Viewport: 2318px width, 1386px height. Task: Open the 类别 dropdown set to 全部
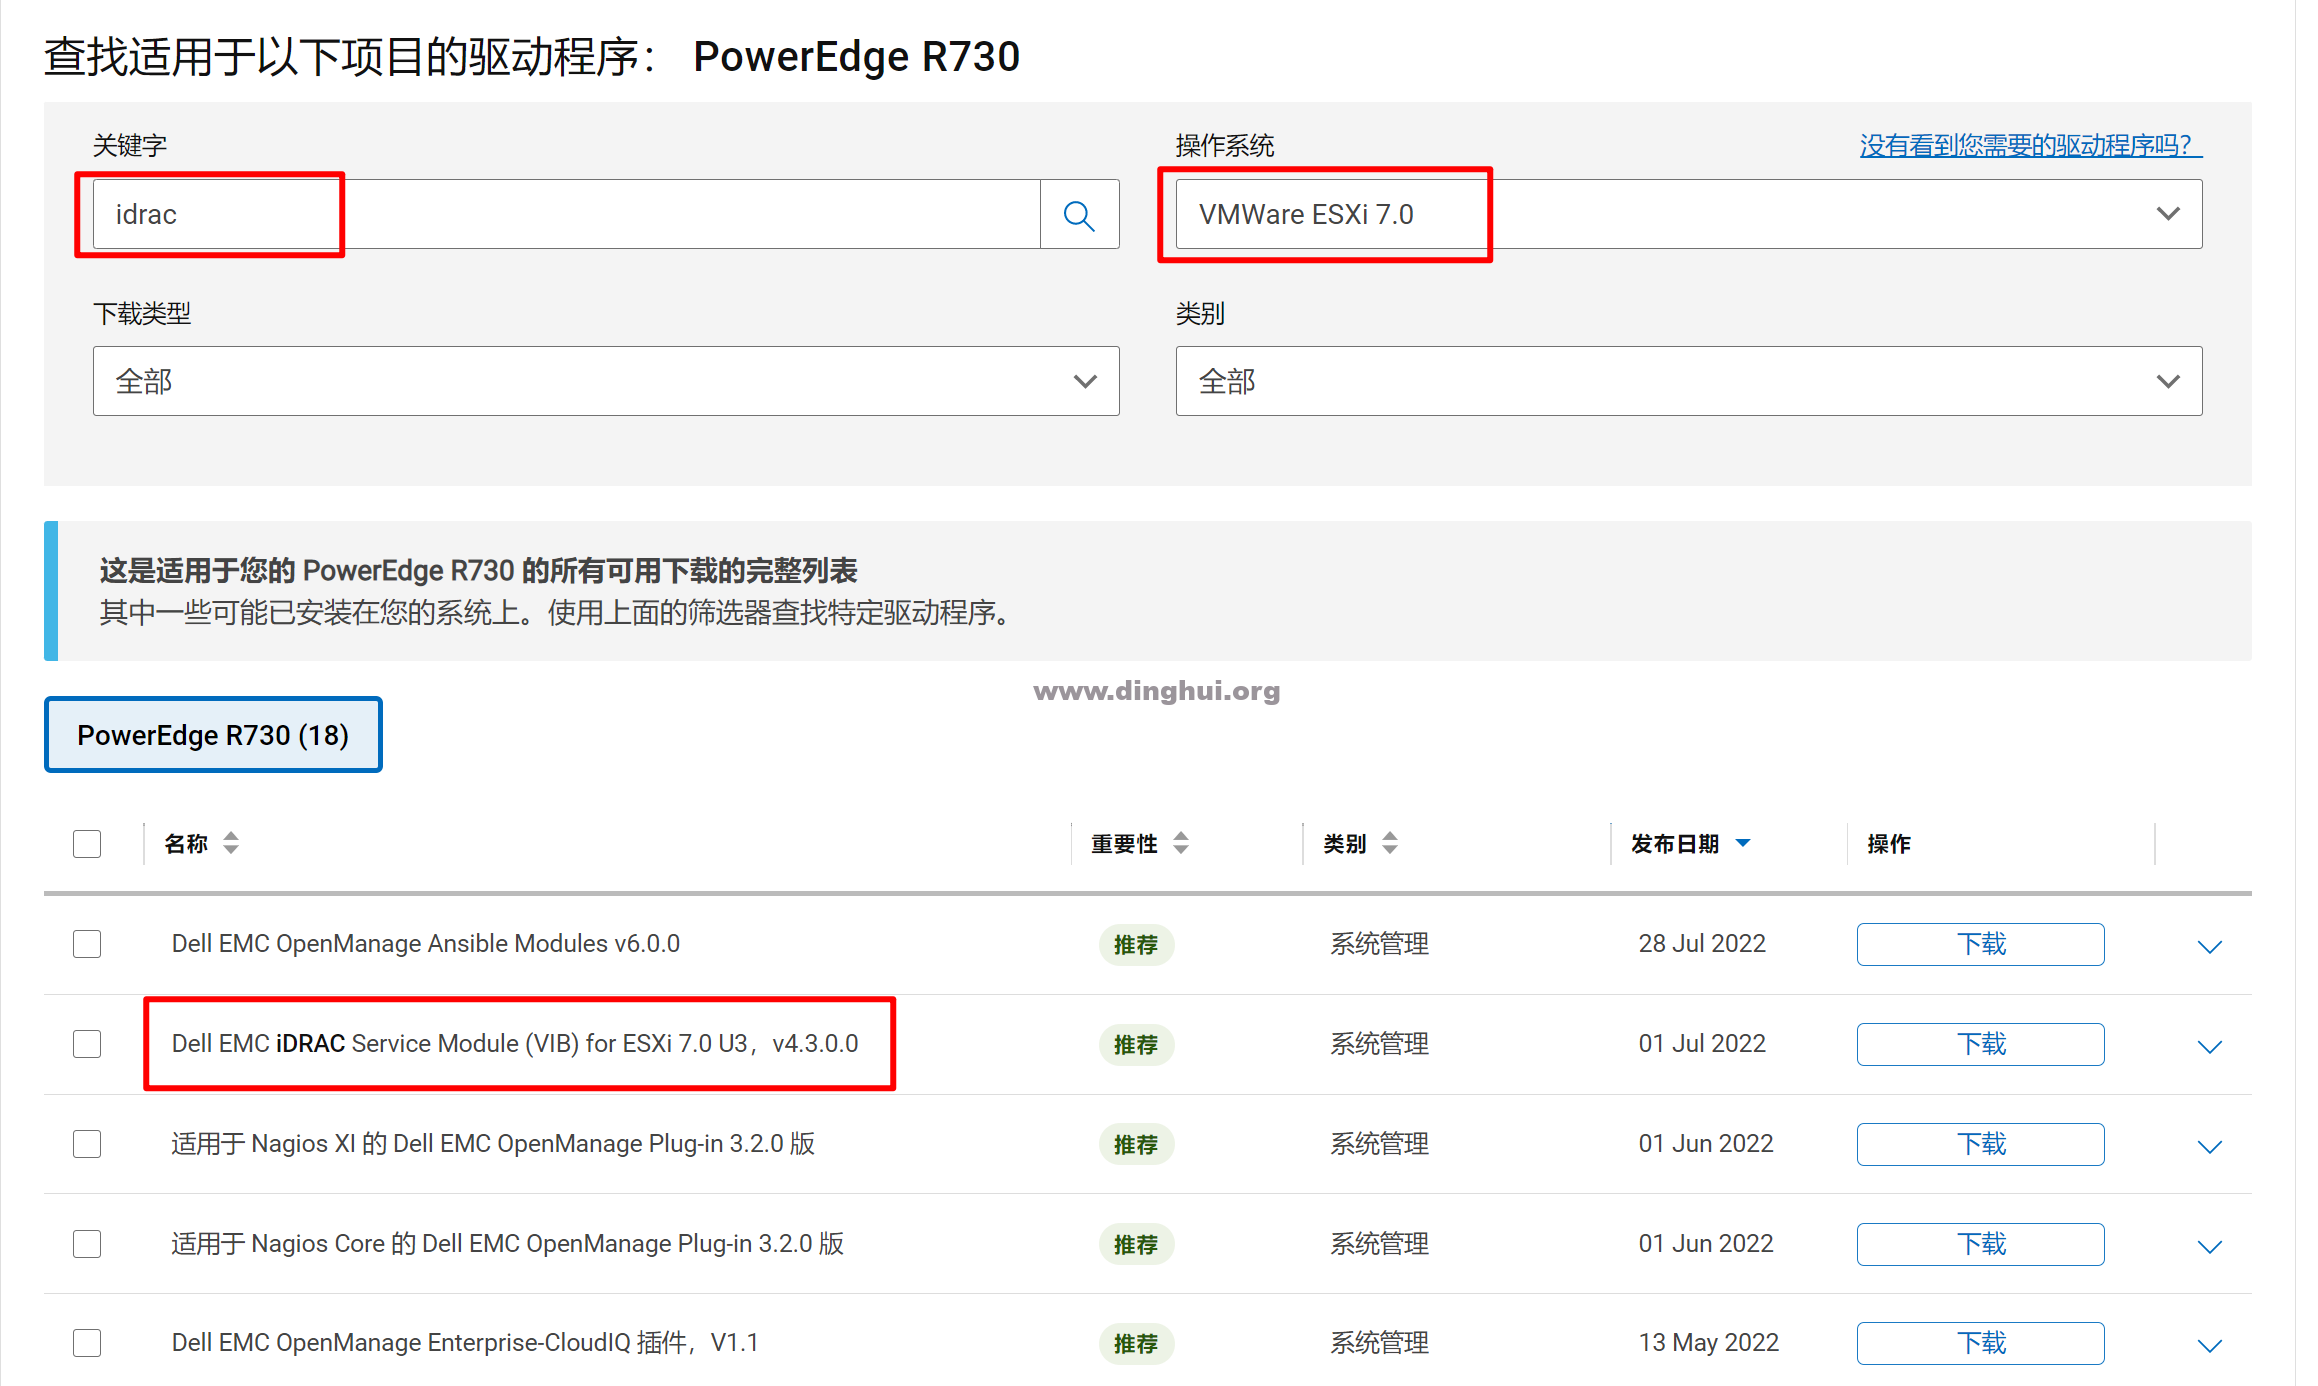1688,381
